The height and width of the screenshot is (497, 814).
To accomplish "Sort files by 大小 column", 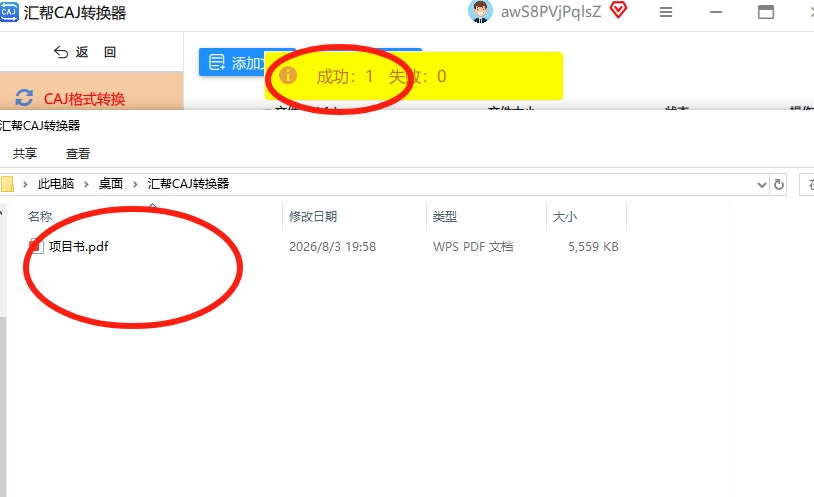I will tap(565, 217).
